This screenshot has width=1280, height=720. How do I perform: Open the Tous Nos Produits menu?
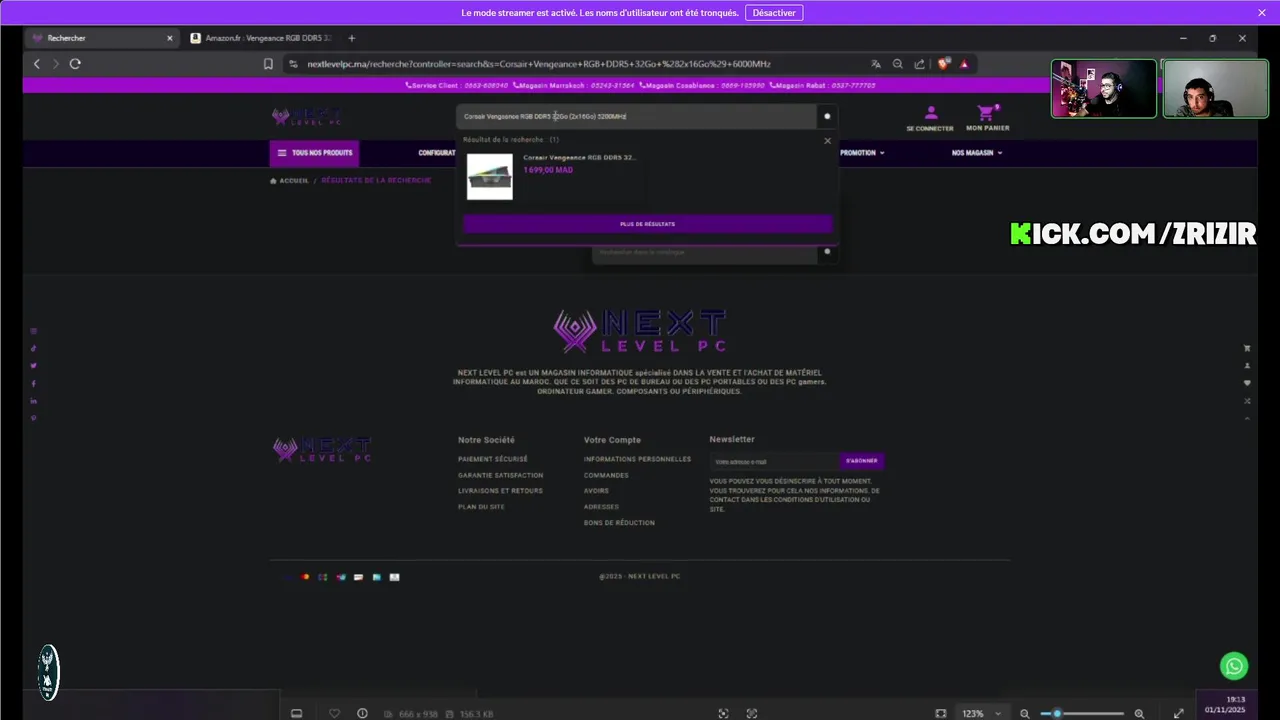315,153
